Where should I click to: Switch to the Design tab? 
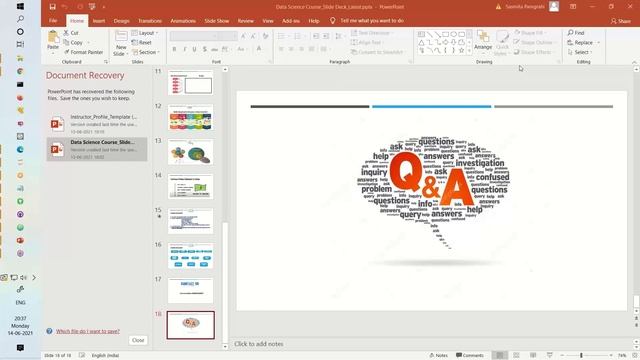121,21
